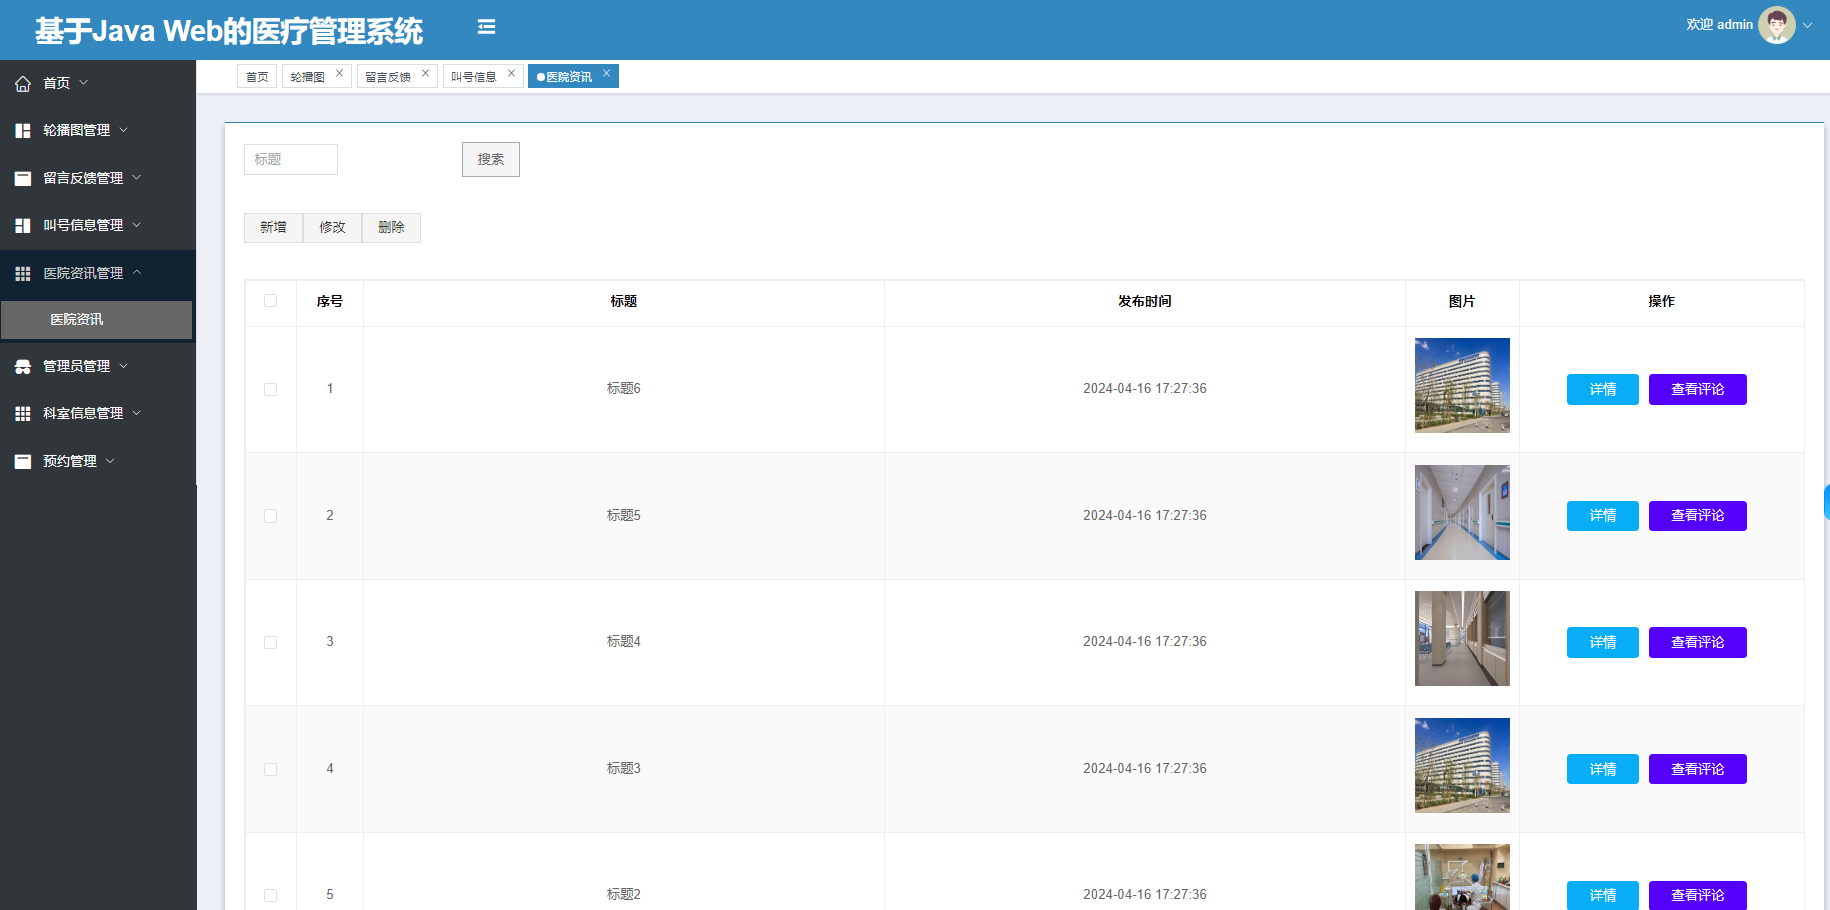1830x910 pixels.
Task: Switch to the 首页 tab
Action: (x=257, y=77)
